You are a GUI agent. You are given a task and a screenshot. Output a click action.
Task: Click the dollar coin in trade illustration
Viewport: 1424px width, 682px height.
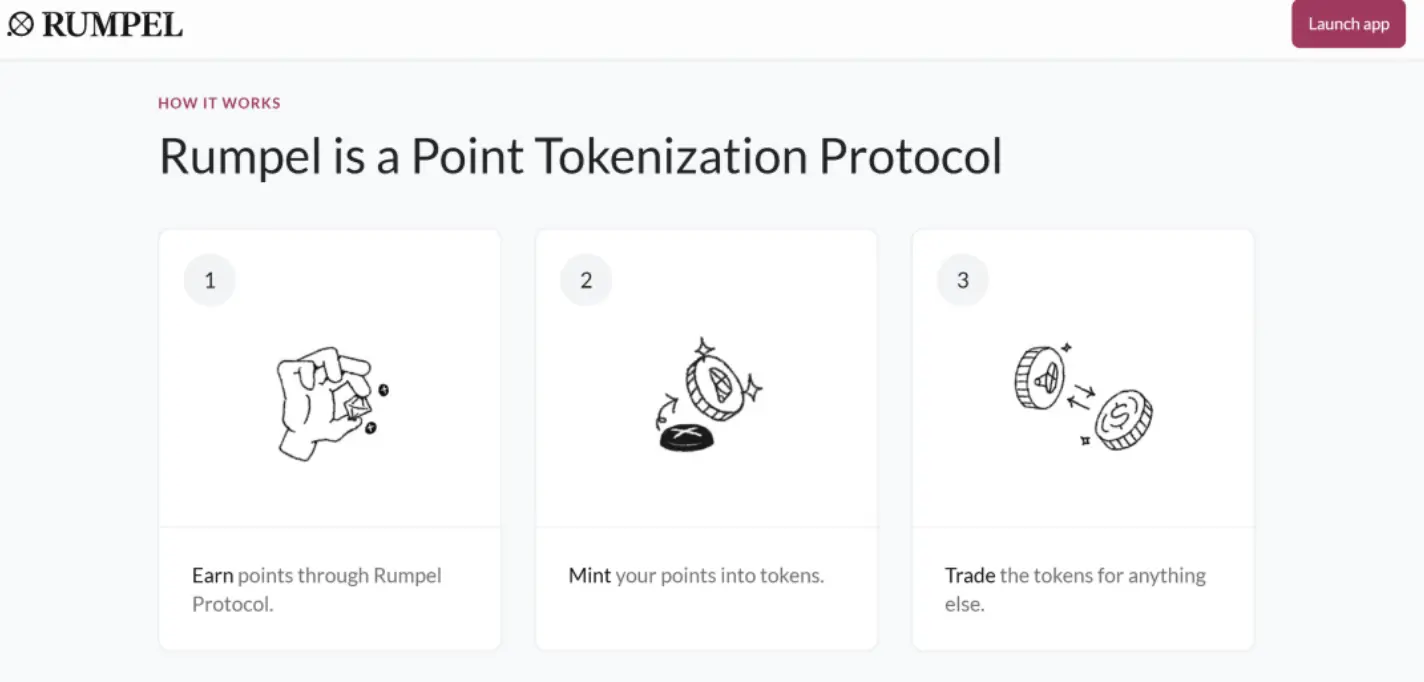pyautogui.click(x=1123, y=420)
